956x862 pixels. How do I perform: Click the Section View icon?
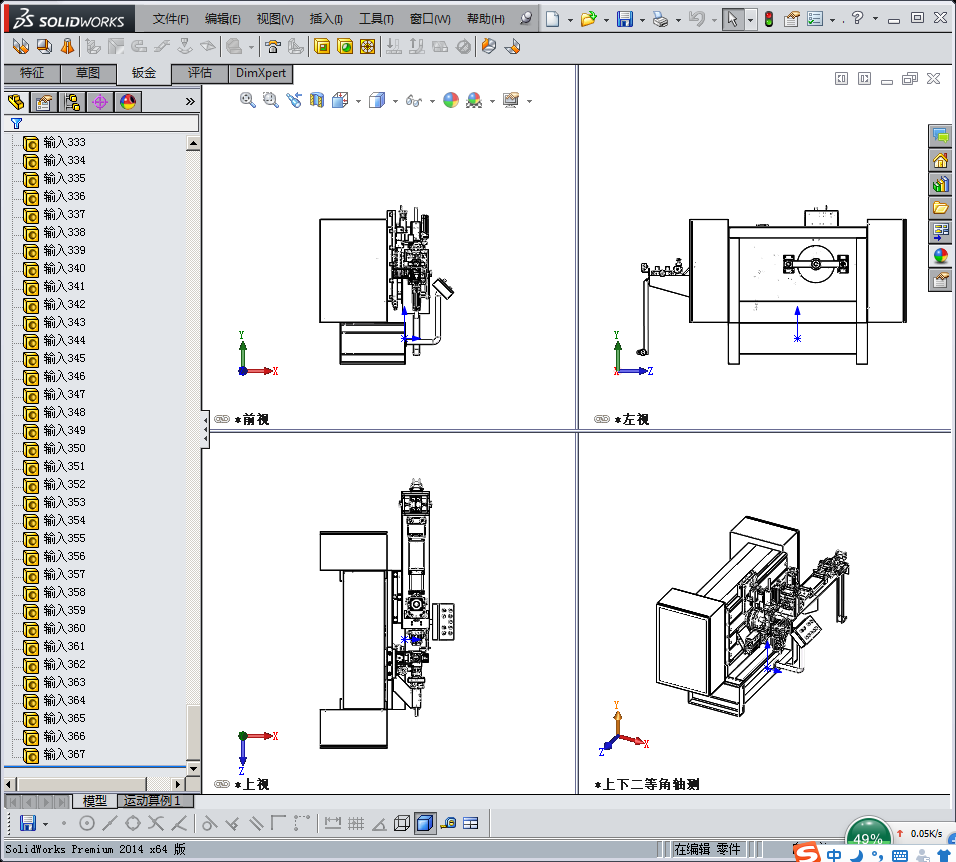(x=317, y=100)
